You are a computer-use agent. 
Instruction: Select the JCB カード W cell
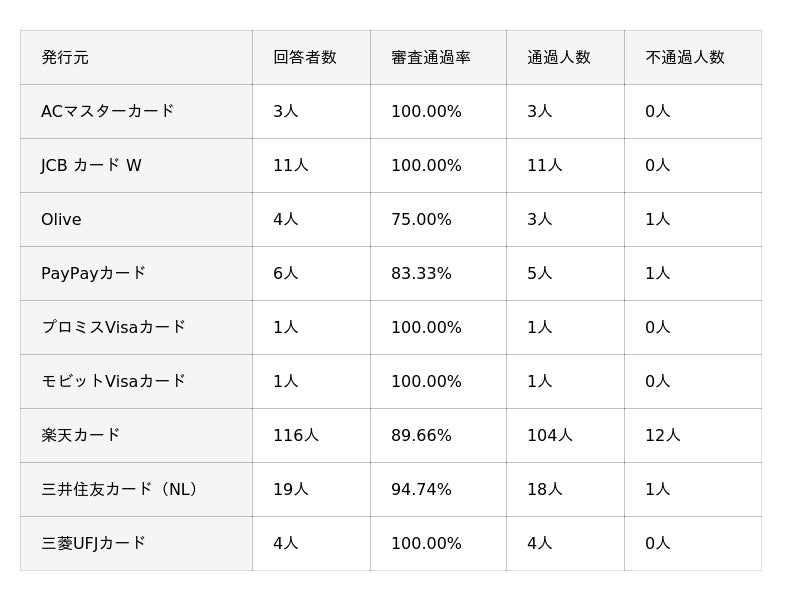91,166
